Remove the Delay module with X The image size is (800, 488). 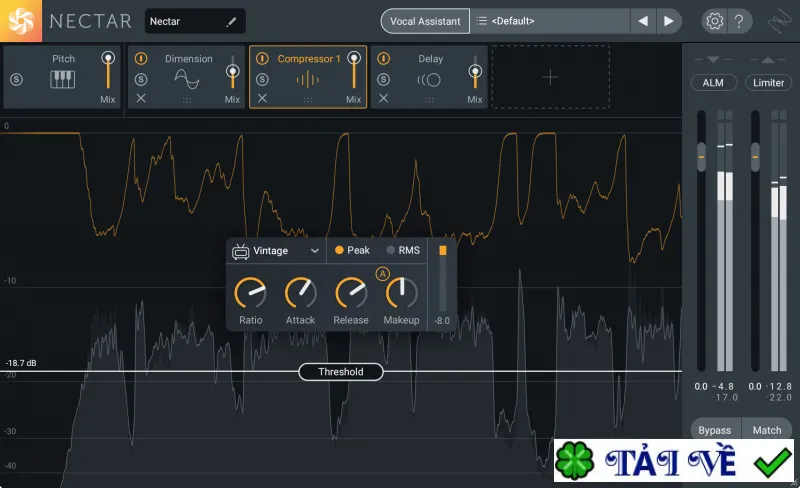(384, 98)
